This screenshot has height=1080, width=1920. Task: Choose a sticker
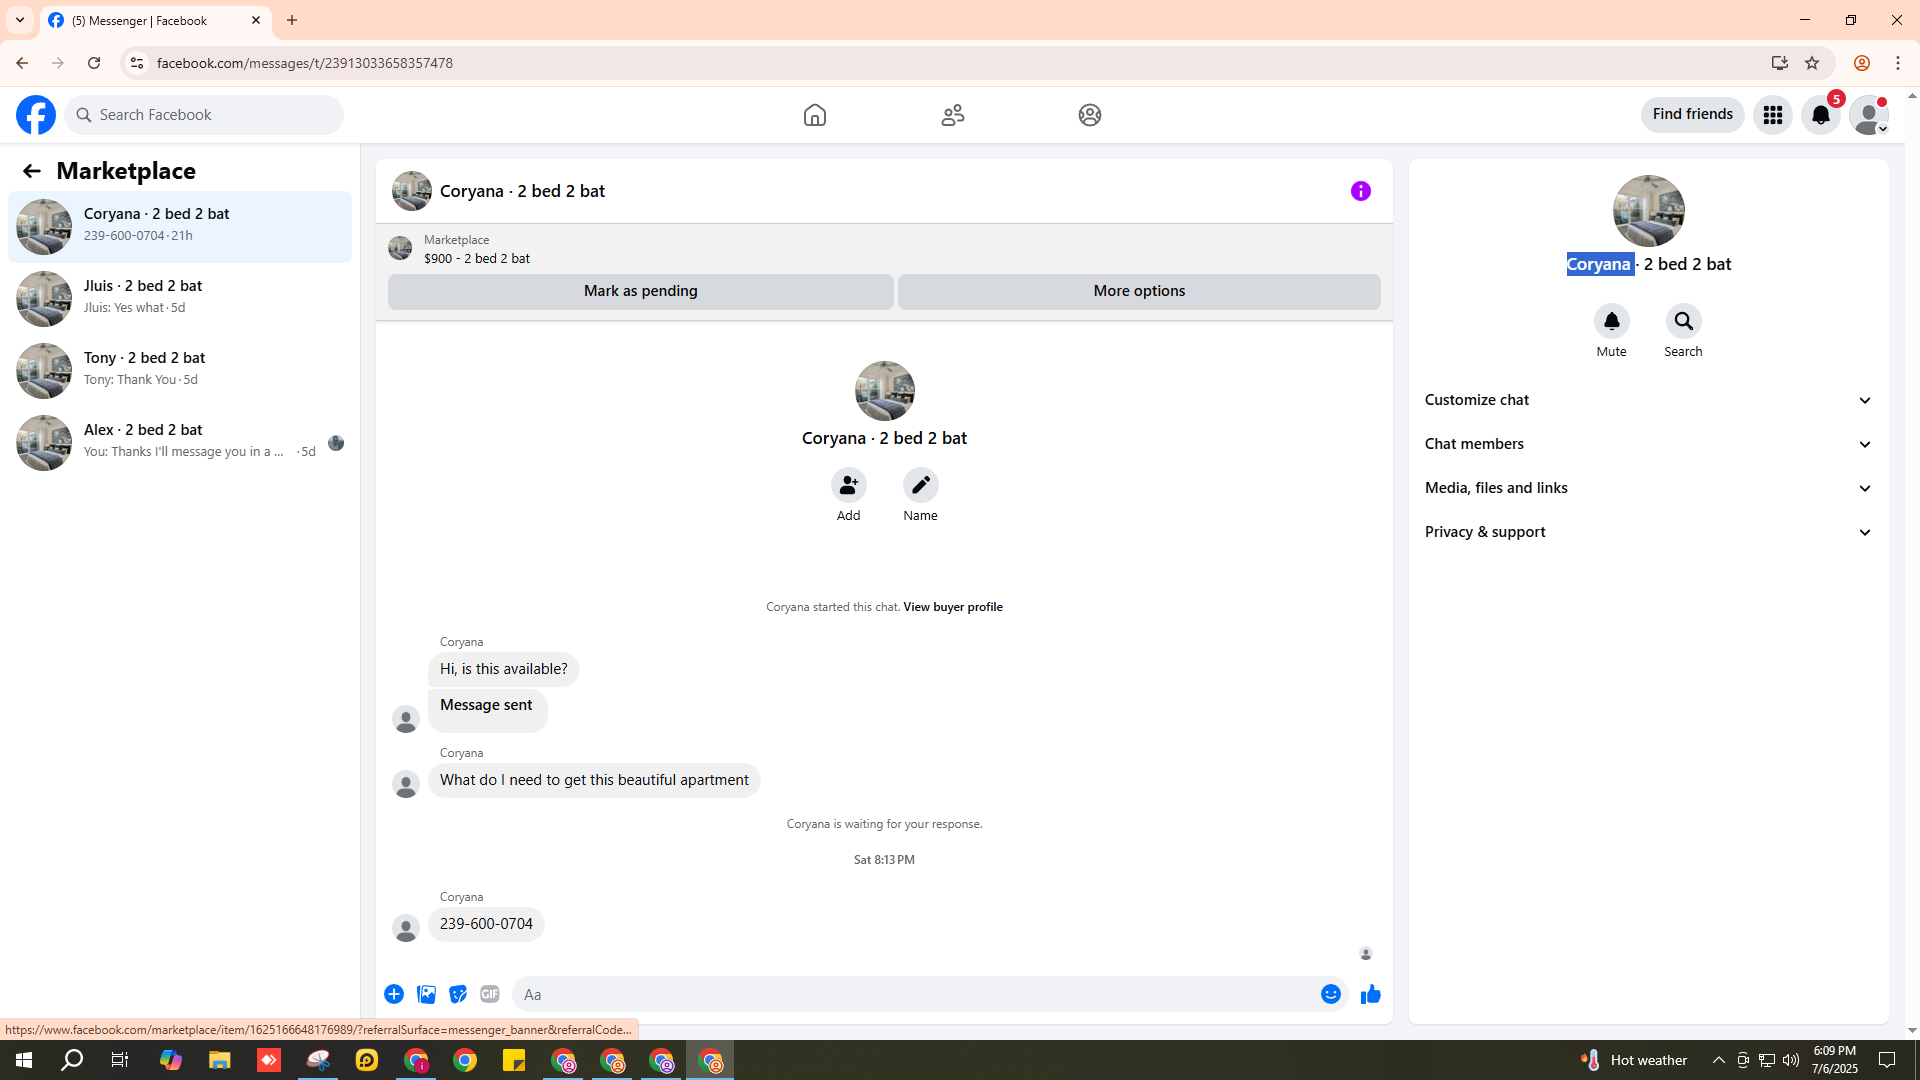[458, 994]
